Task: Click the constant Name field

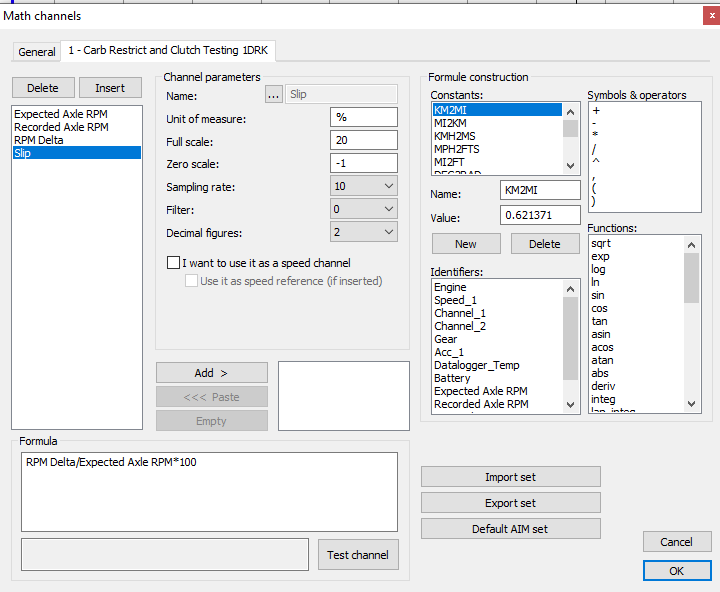Action: [x=540, y=190]
